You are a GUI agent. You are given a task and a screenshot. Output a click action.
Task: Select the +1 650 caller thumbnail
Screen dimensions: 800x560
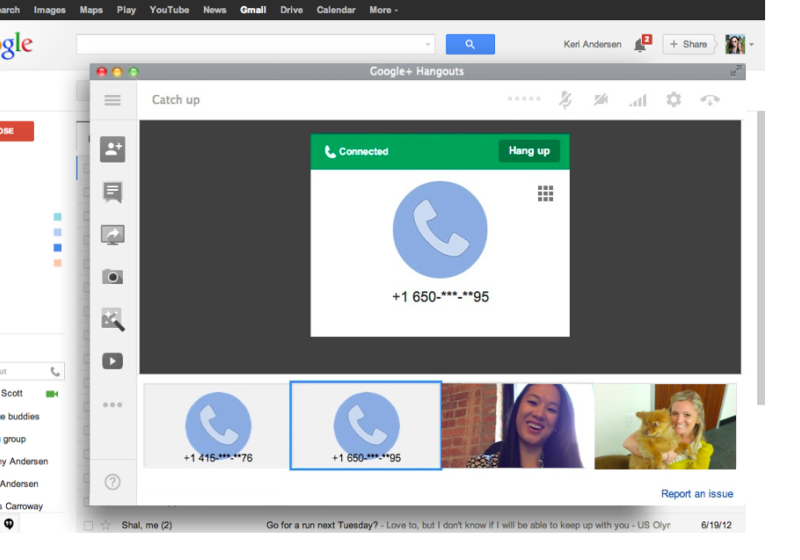[x=366, y=425]
